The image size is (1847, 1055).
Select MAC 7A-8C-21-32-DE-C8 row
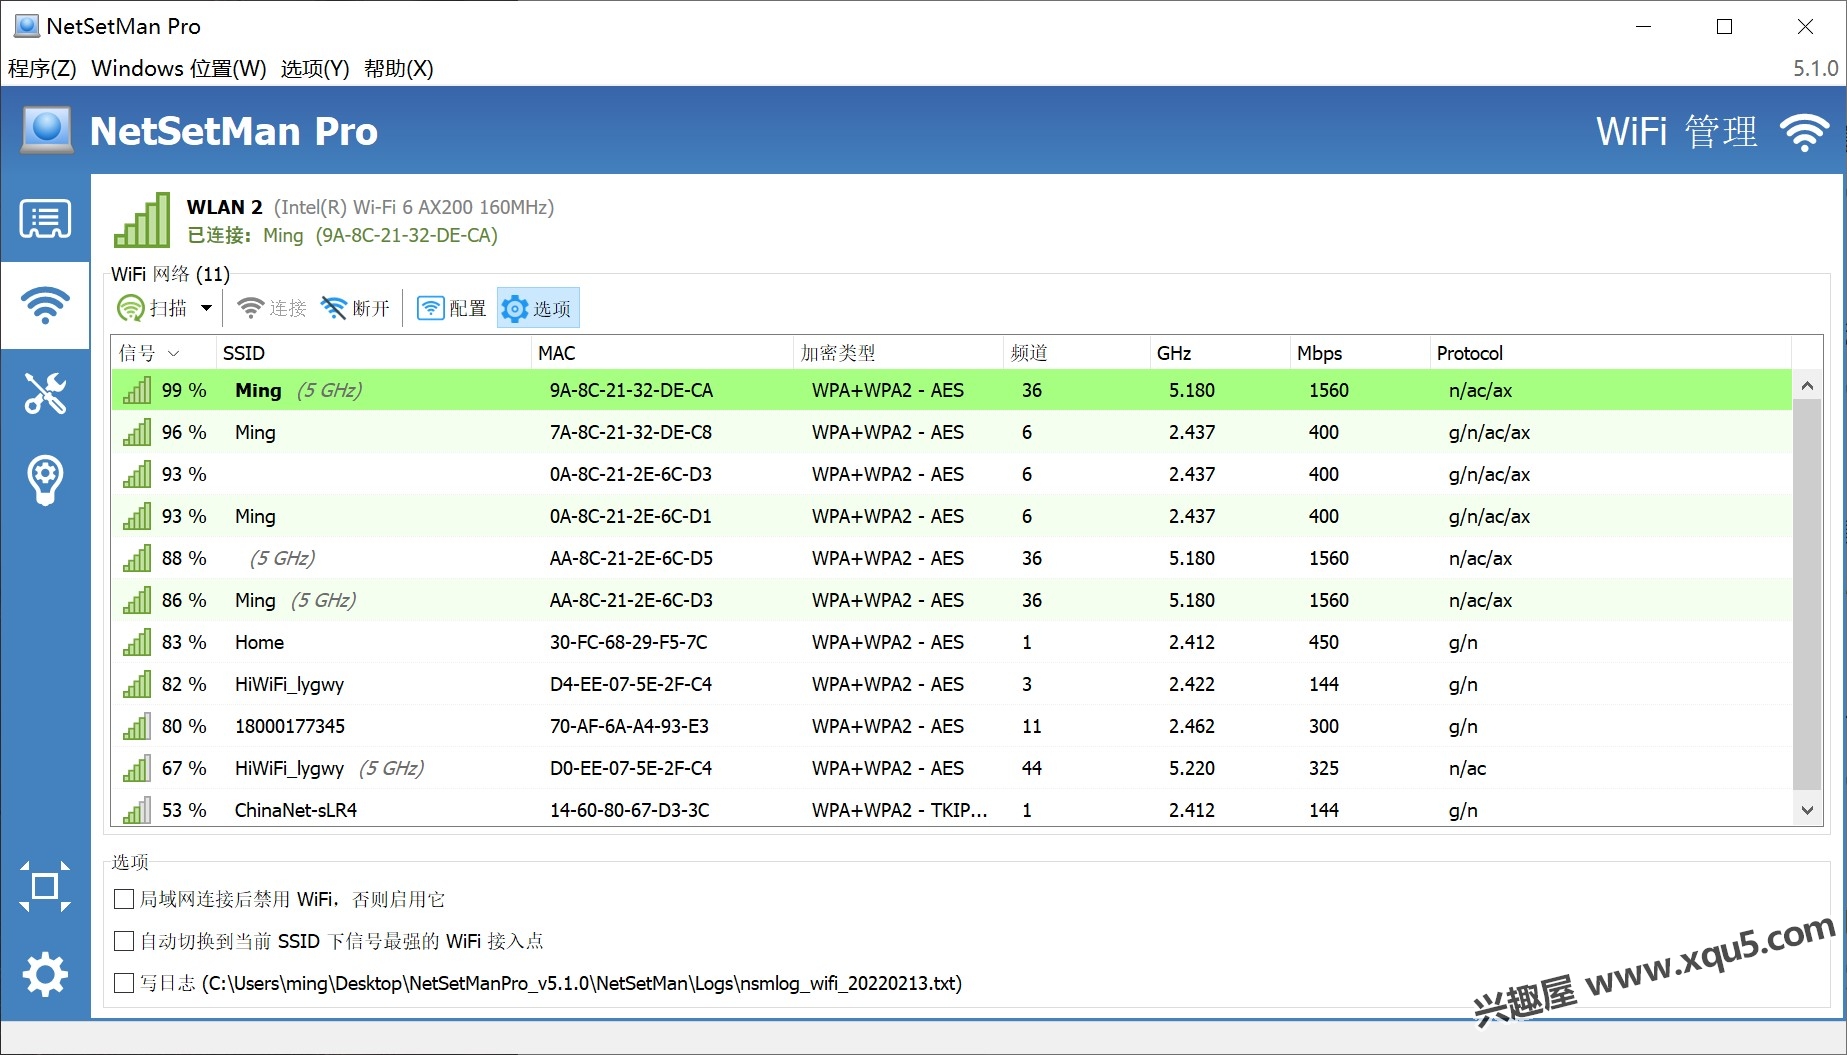pos(951,432)
